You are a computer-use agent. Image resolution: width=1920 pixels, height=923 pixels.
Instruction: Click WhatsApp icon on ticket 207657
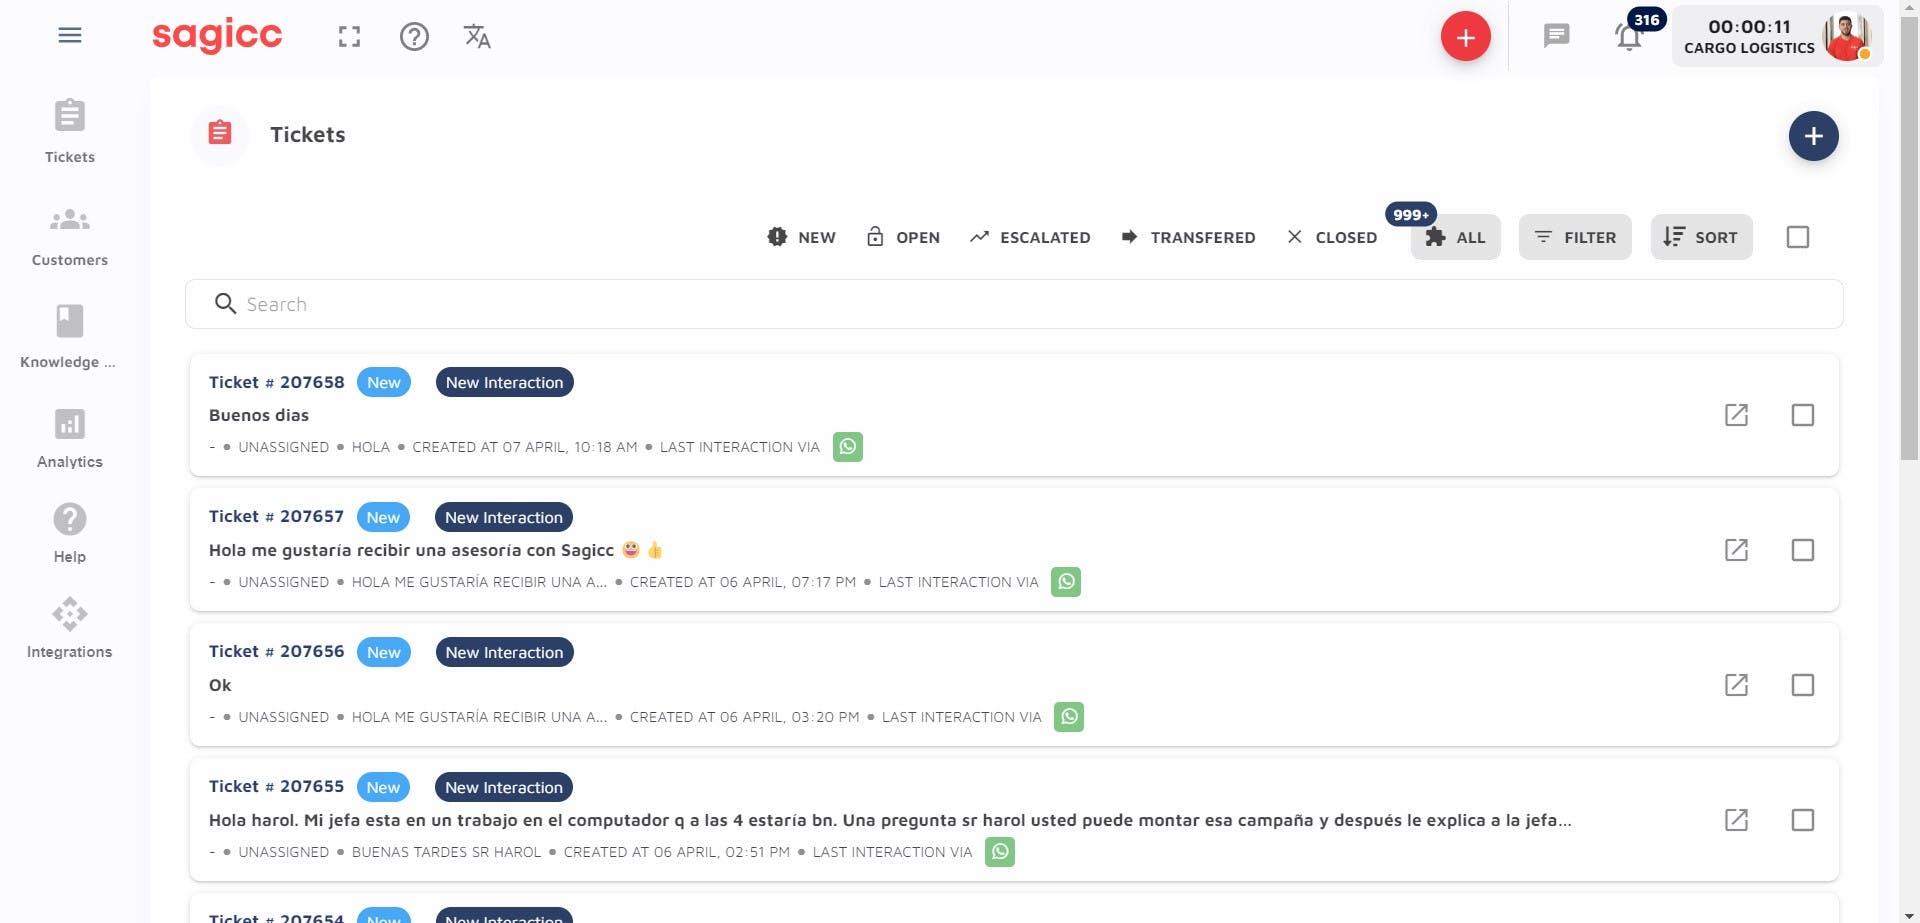point(1066,582)
